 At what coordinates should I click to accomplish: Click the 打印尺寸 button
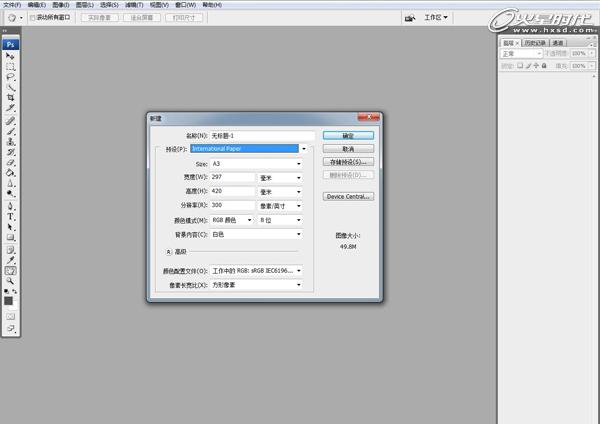click(x=184, y=18)
